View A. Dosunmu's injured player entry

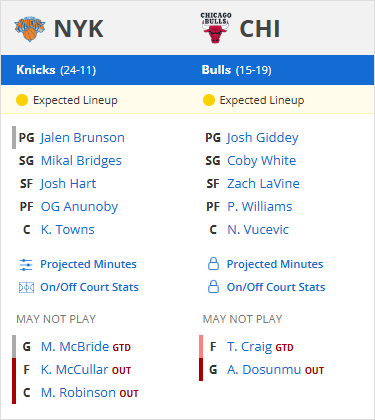[264, 370]
